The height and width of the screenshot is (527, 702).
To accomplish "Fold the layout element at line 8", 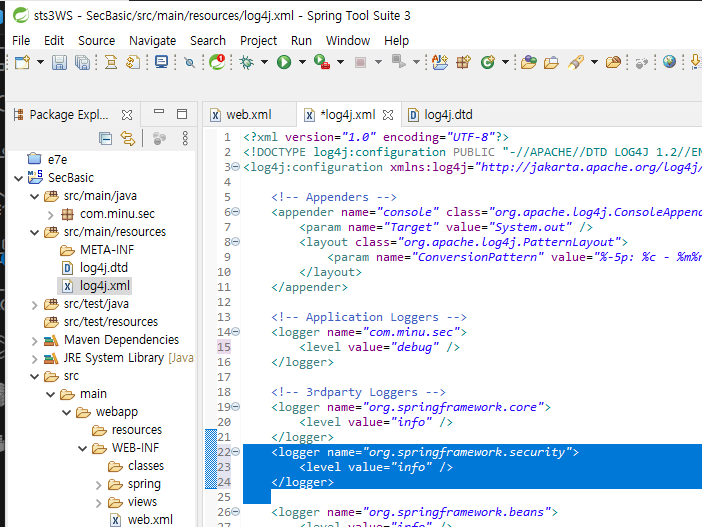I will 235,242.
